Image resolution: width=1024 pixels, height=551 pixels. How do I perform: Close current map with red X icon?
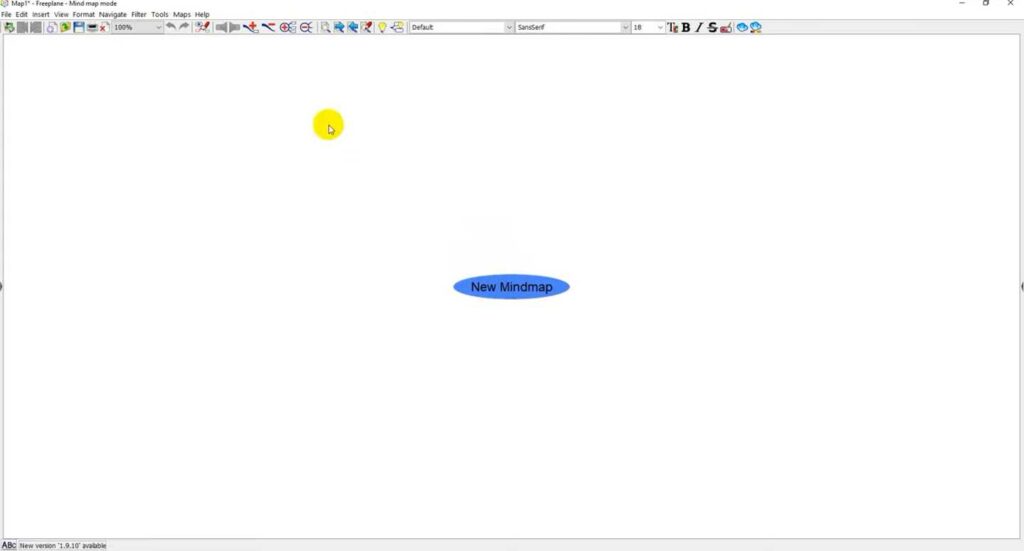point(104,27)
